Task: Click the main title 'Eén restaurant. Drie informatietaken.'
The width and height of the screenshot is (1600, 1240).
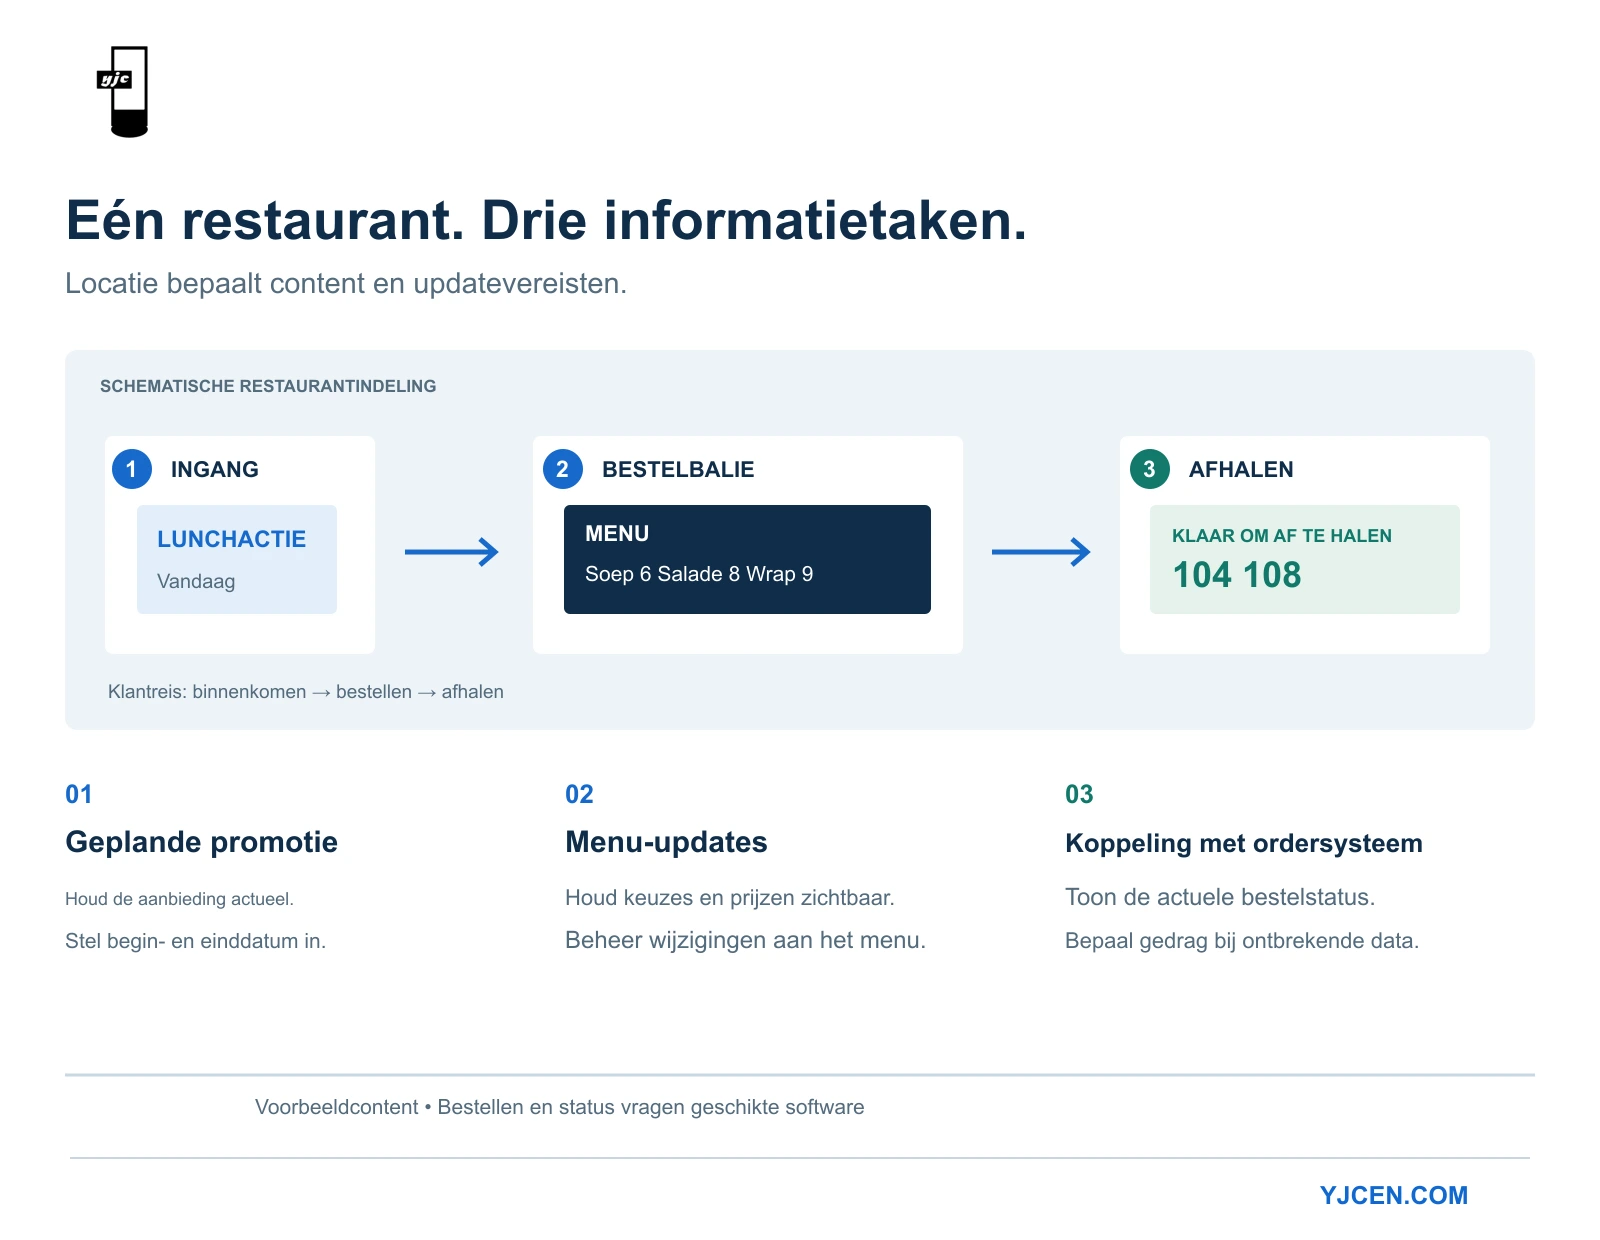Action: click(x=546, y=220)
